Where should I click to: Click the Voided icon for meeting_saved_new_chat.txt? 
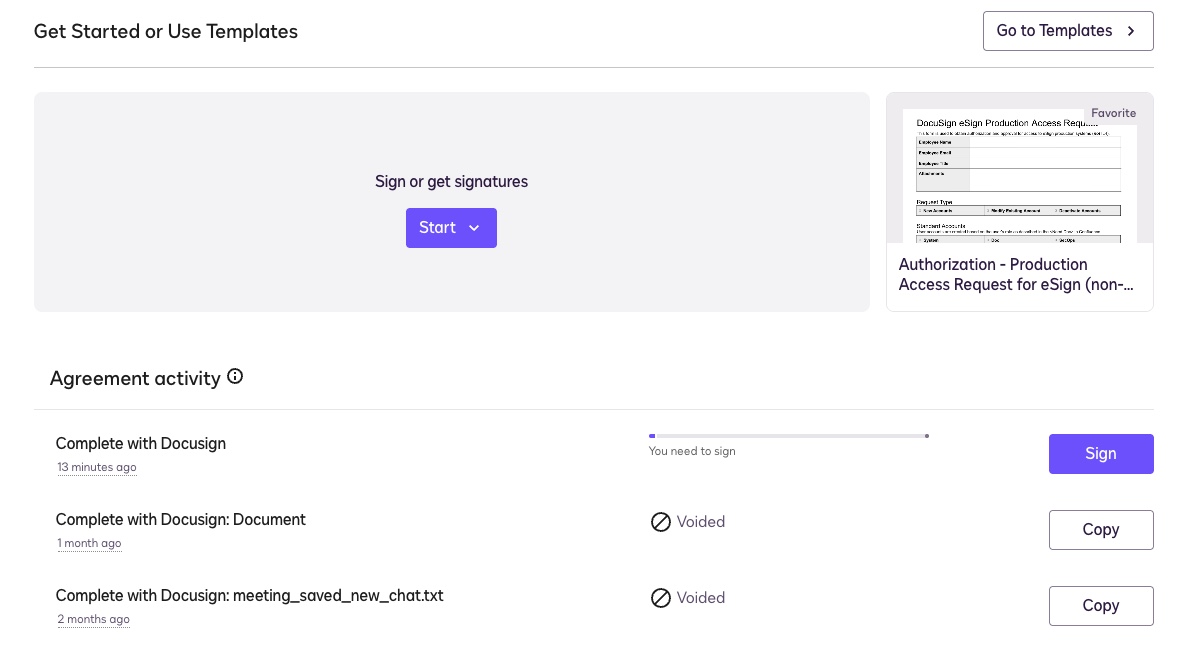(660, 598)
